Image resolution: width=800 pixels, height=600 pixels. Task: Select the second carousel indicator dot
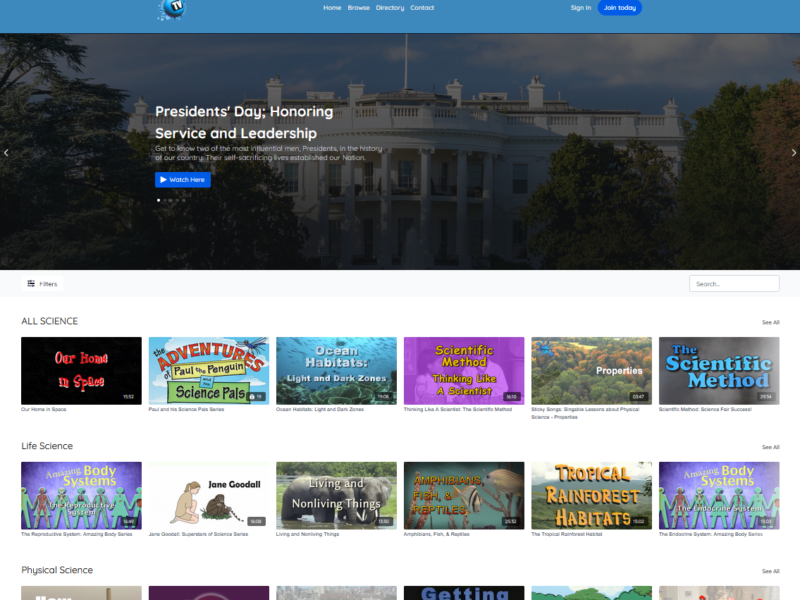165,200
